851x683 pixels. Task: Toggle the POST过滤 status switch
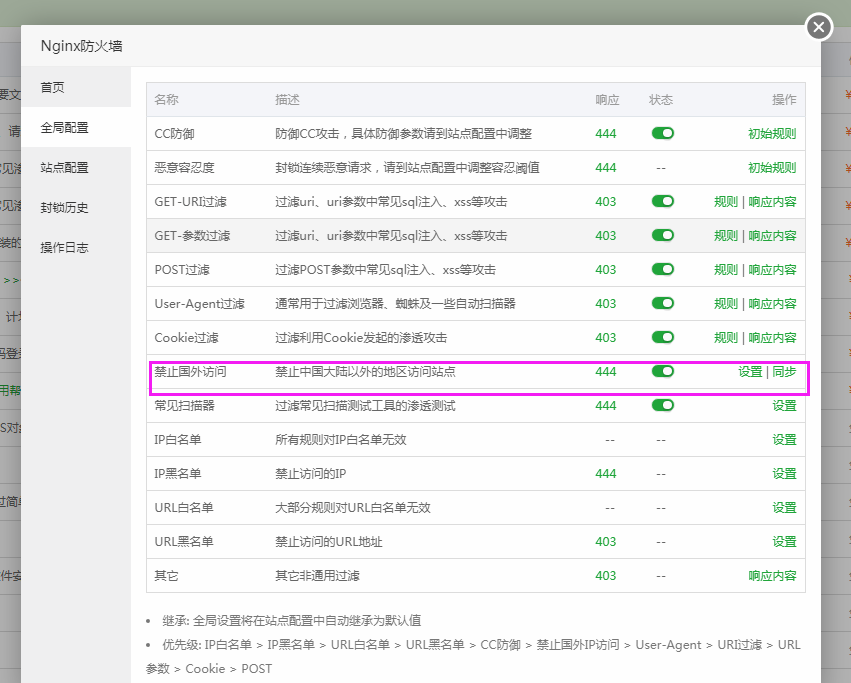point(663,269)
